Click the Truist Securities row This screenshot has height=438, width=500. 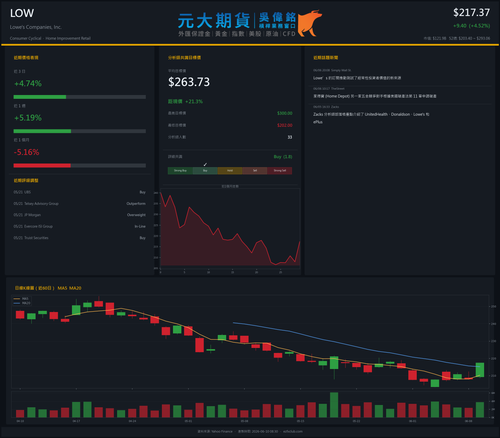pyautogui.click(x=80, y=238)
